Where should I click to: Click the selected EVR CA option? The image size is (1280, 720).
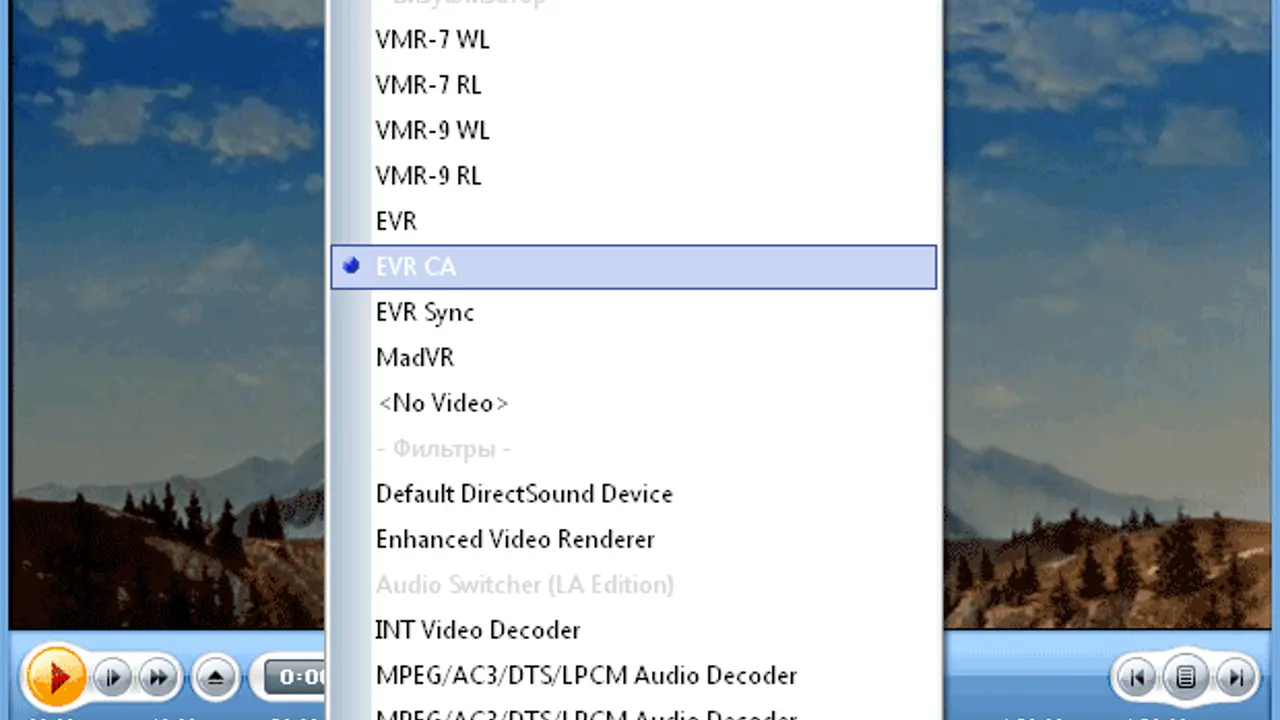(x=416, y=267)
